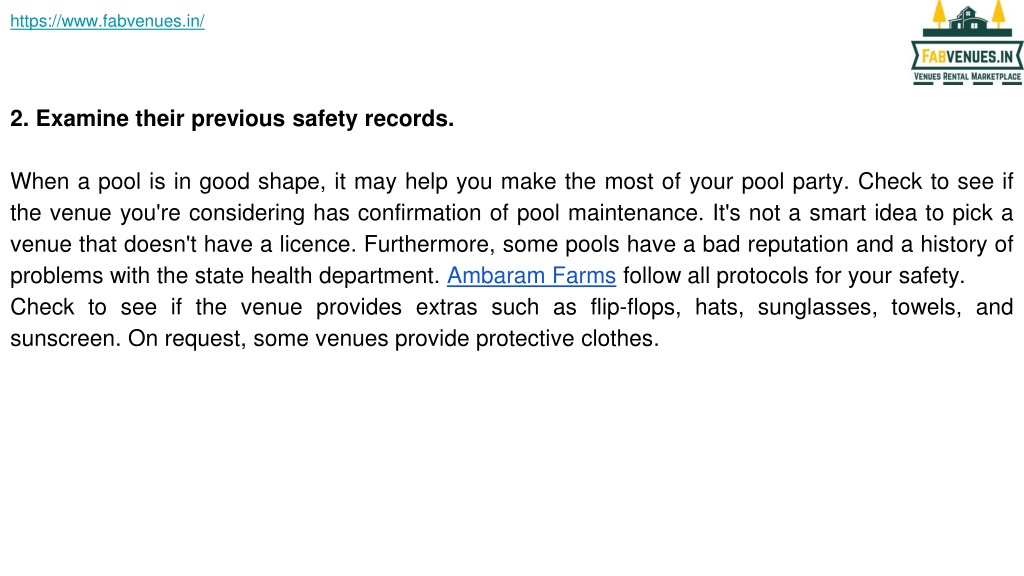Click the word flip-flops

pyautogui.click(x=635, y=307)
